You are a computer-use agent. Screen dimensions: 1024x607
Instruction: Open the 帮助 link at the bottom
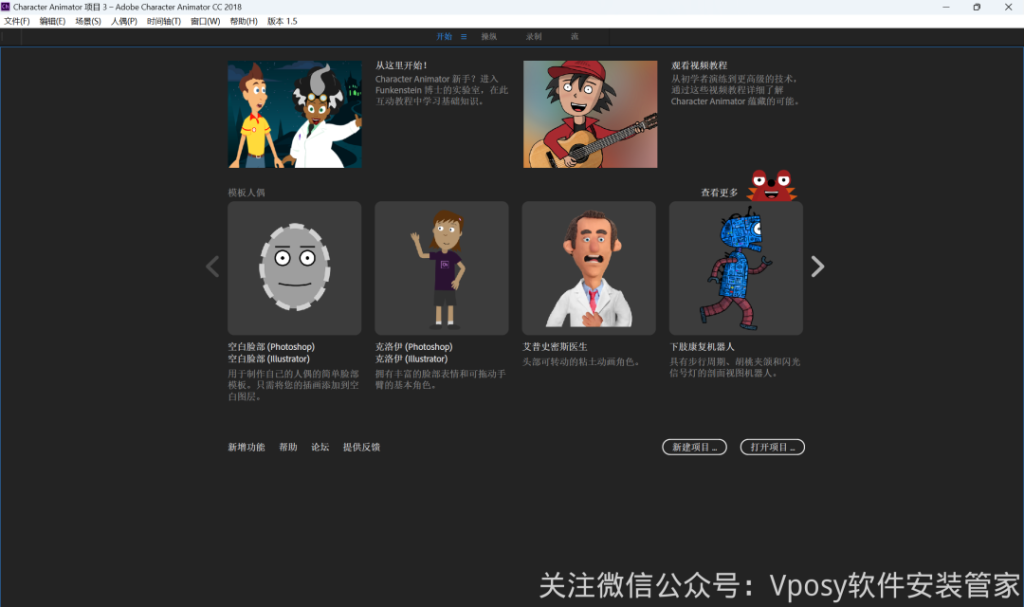[x=288, y=448]
